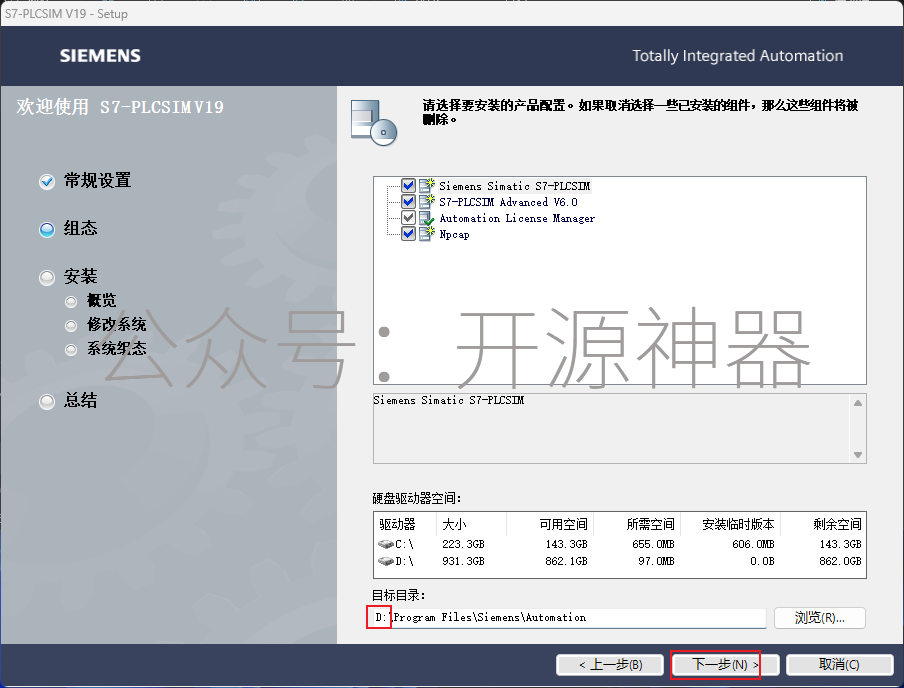Click the small bullet next to 系统组态
Viewport: 904px width, 688px height.
(x=71, y=349)
